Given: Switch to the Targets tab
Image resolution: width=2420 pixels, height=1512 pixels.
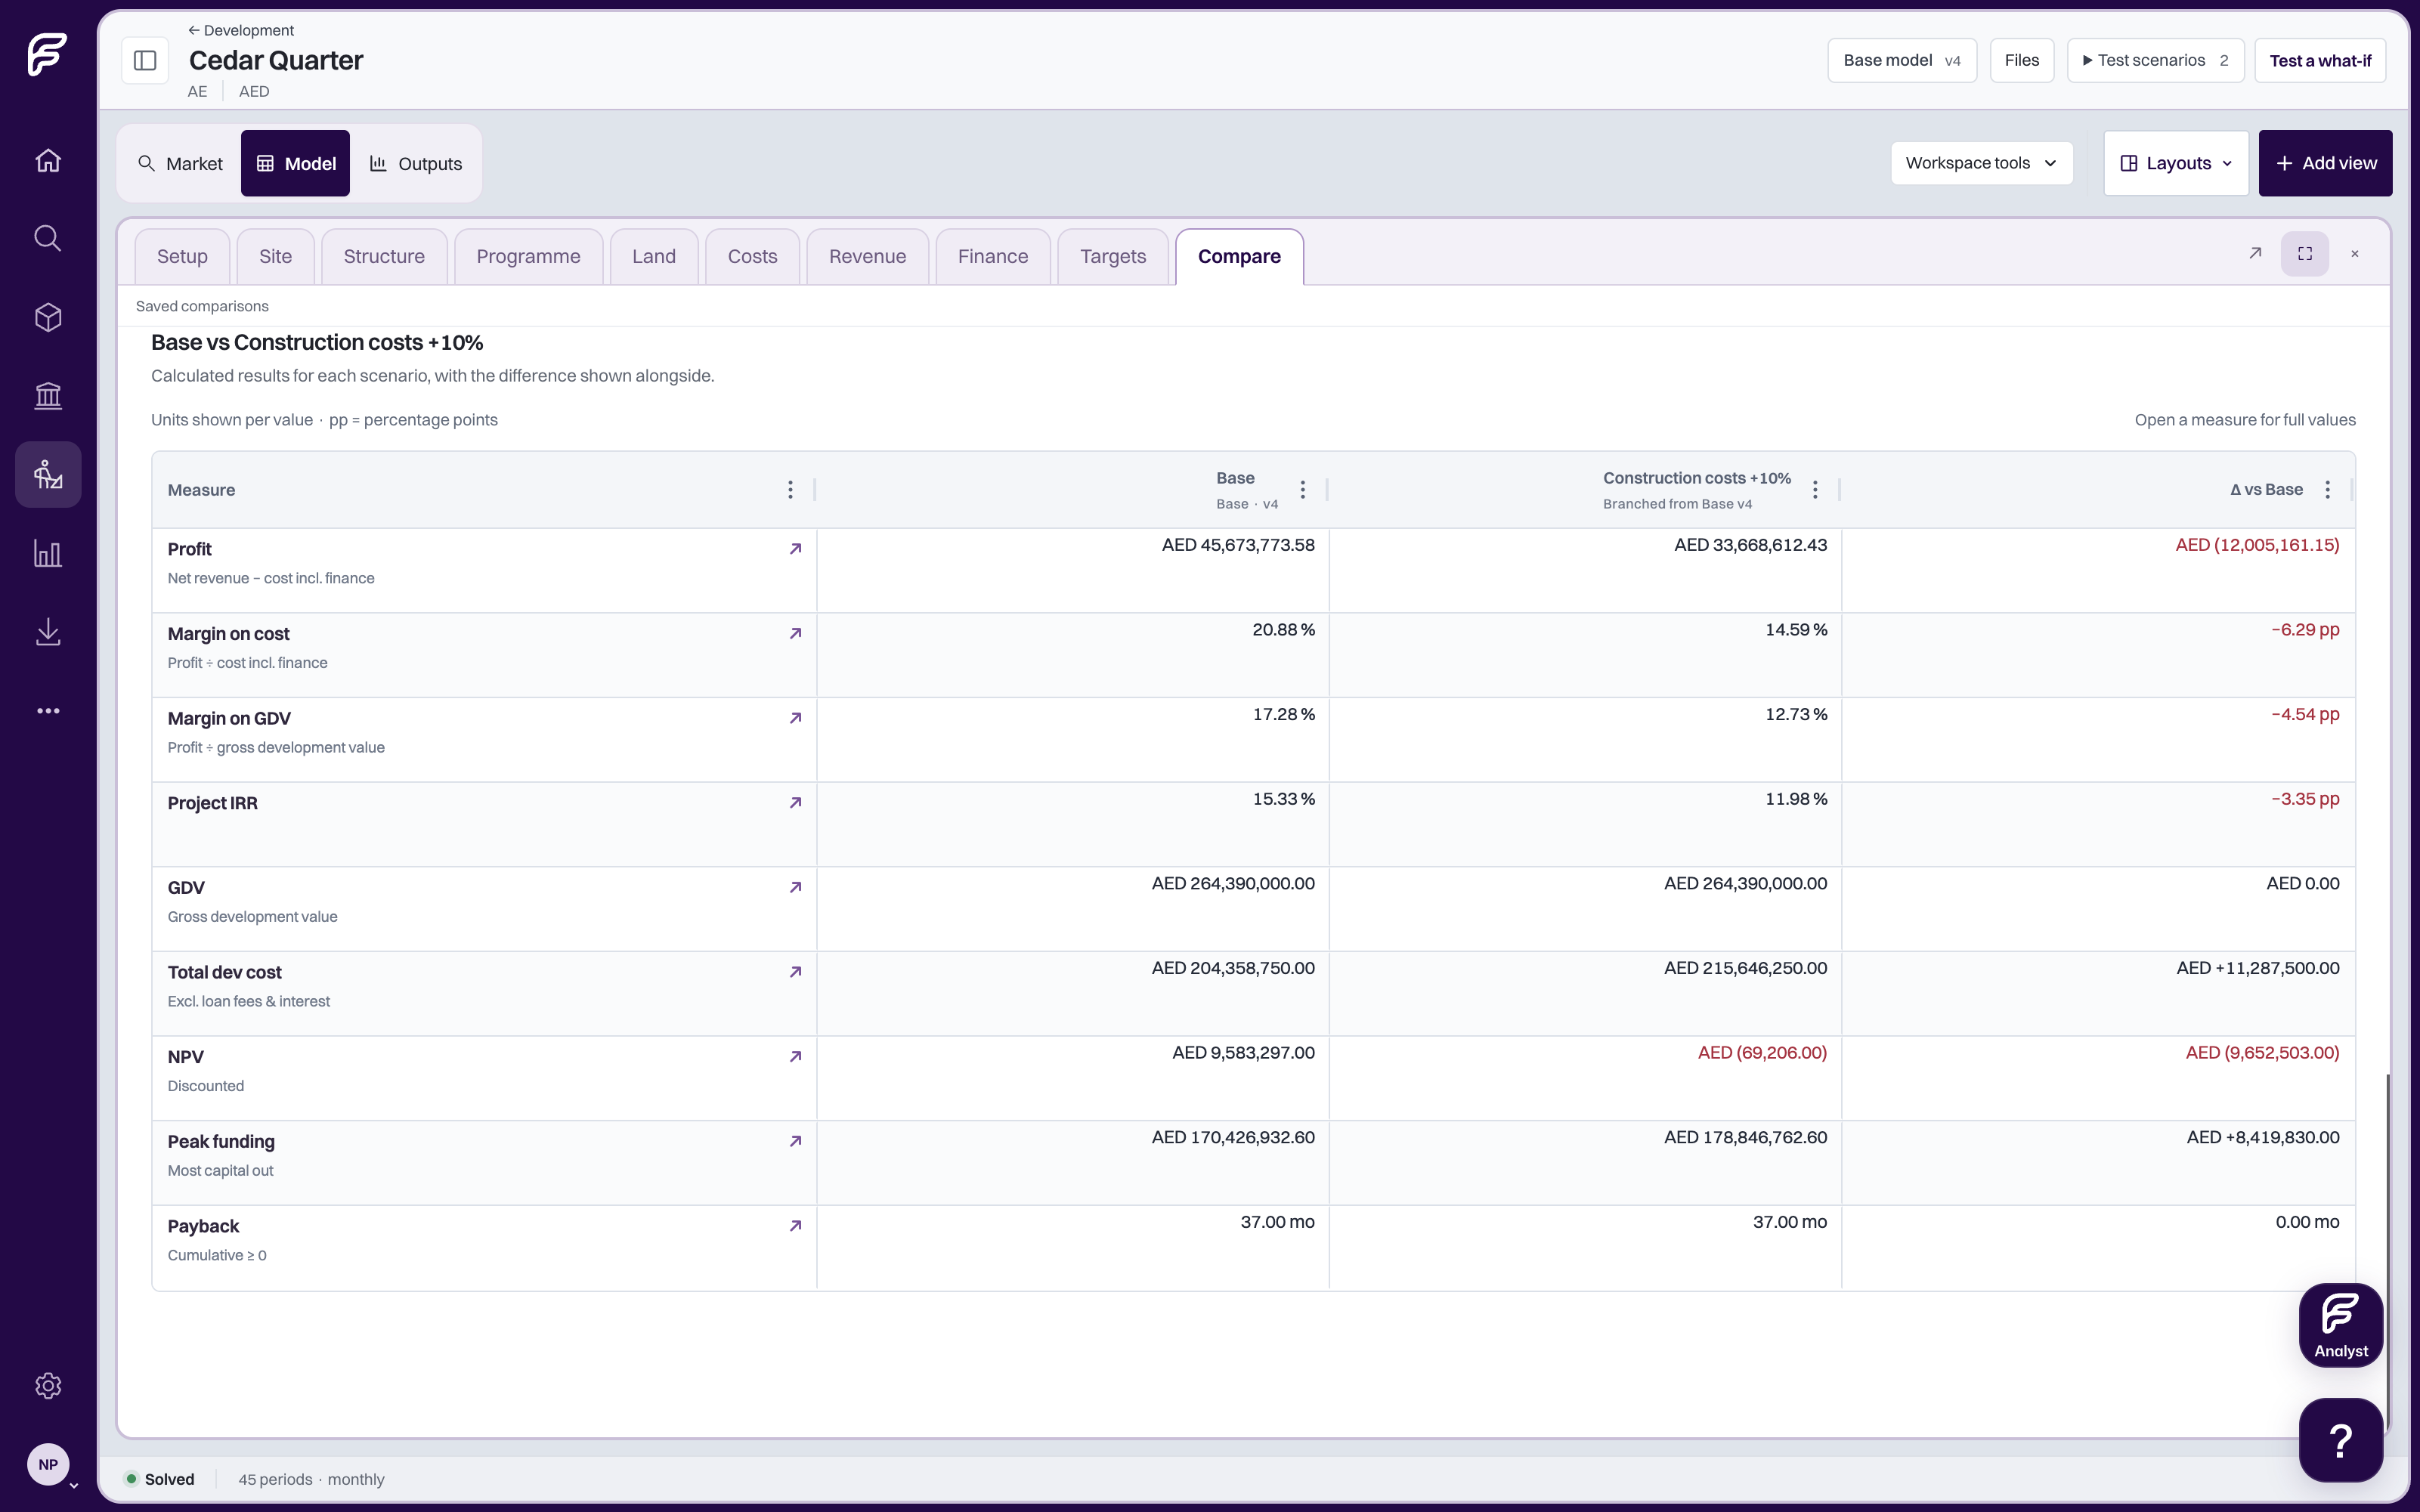Looking at the screenshot, I should click(1113, 257).
